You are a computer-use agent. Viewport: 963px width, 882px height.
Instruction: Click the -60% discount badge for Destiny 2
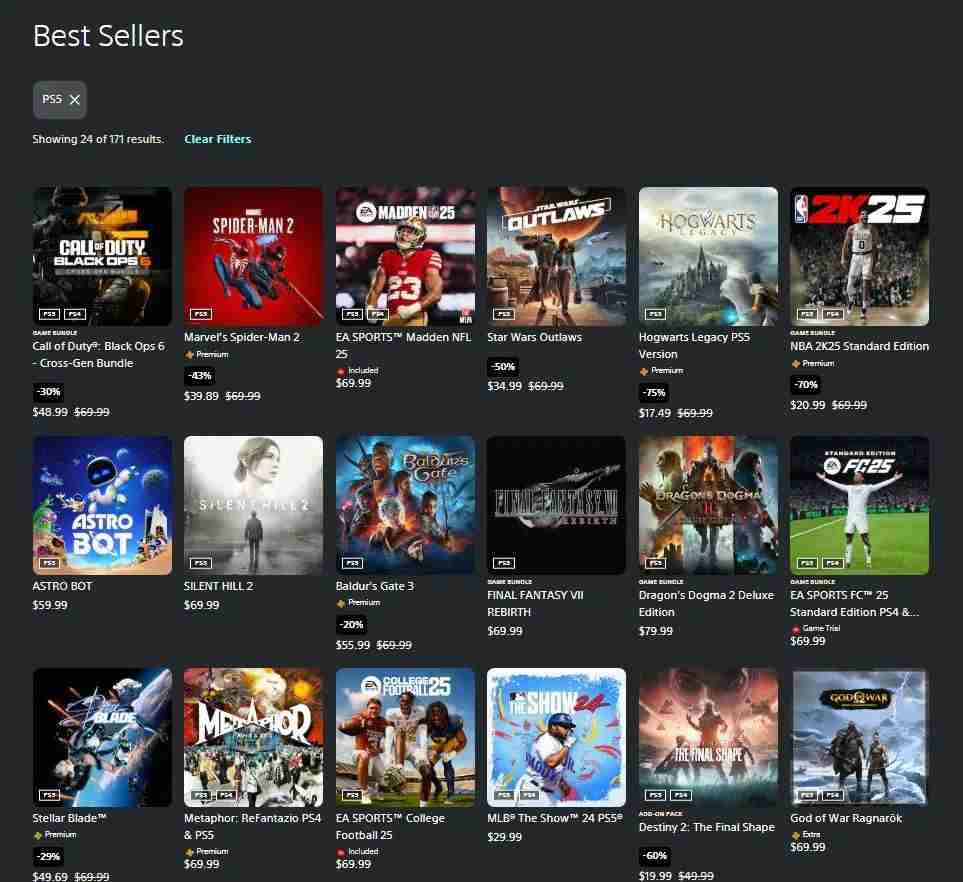point(655,856)
